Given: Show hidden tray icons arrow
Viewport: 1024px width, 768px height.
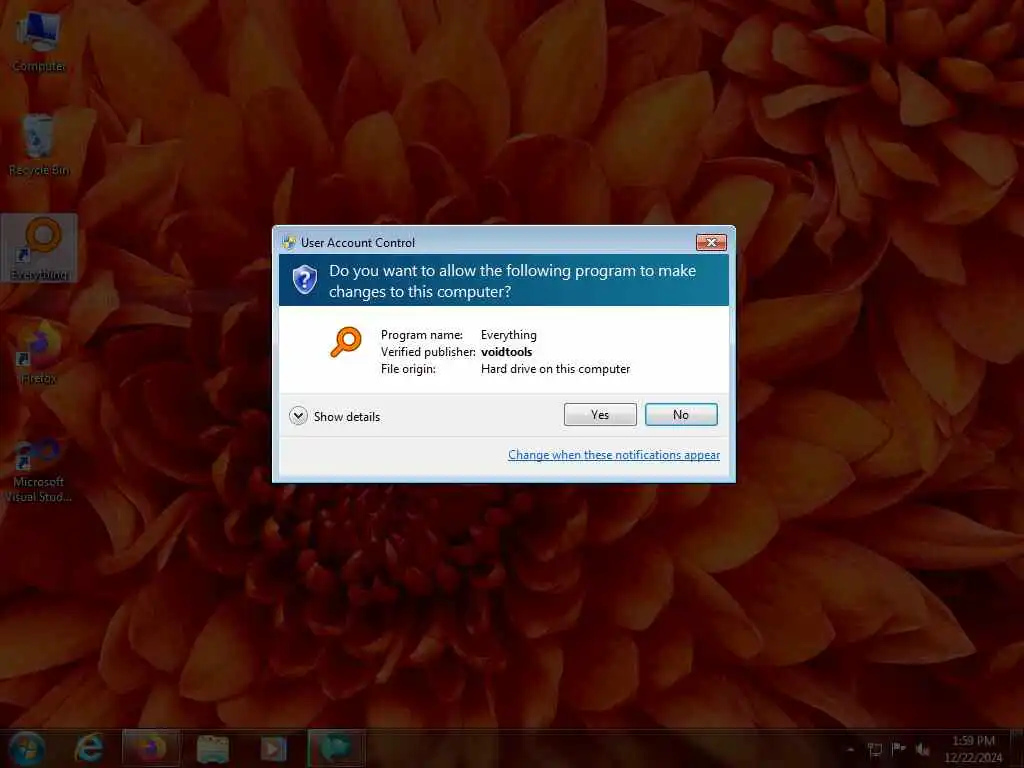Looking at the screenshot, I should coord(850,750).
